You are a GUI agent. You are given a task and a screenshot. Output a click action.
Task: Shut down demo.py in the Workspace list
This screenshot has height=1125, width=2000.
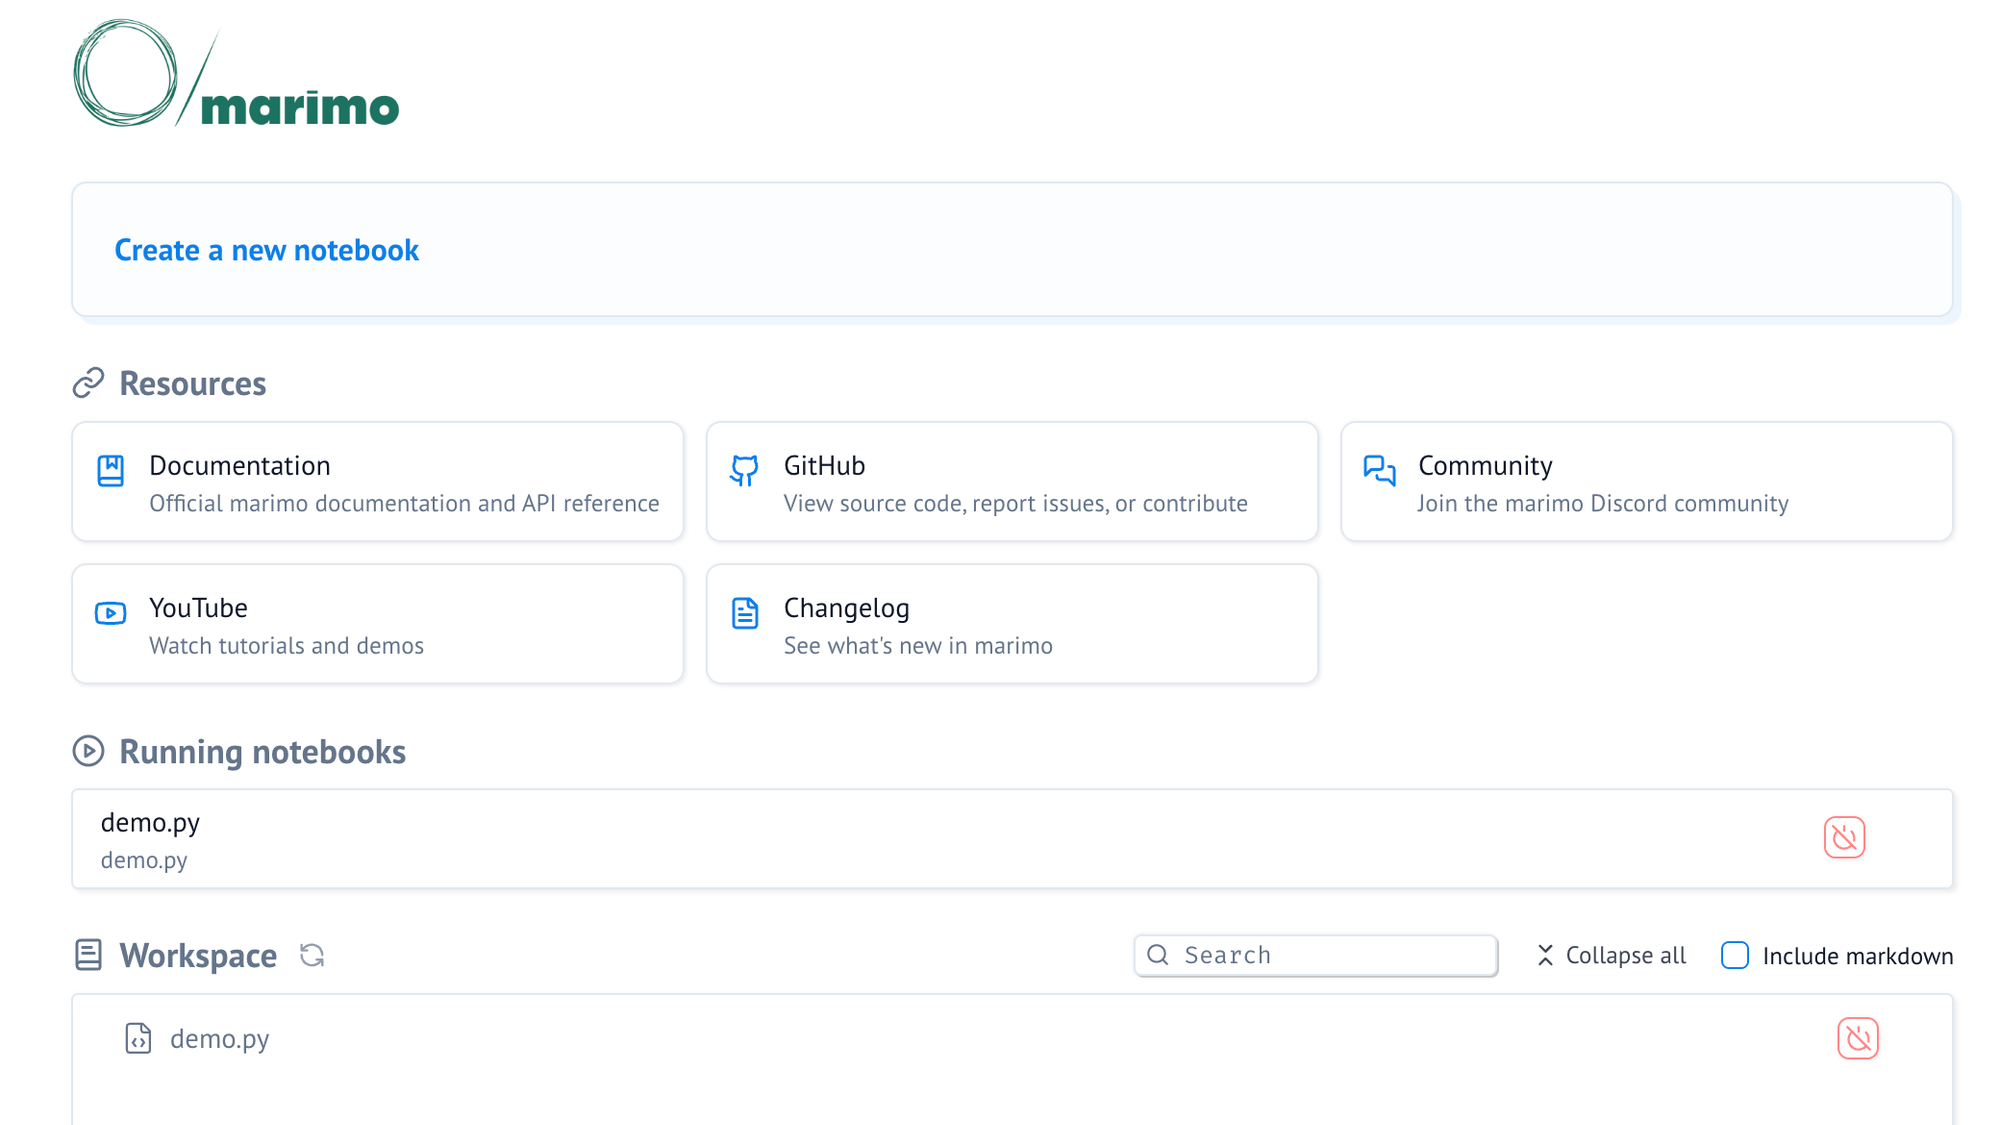point(1857,1038)
